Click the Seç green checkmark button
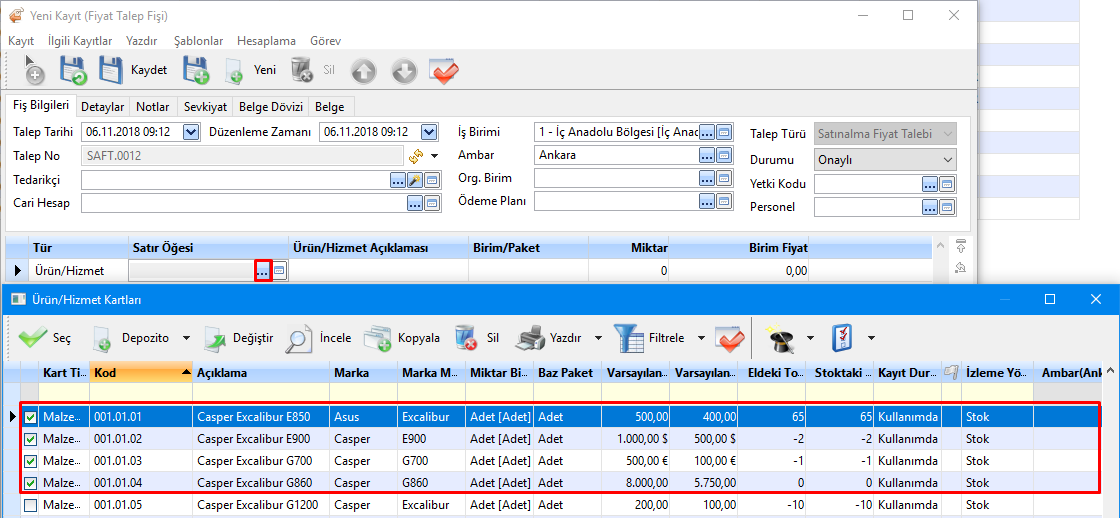This screenshot has height=518, width=1120. click(x=44, y=338)
